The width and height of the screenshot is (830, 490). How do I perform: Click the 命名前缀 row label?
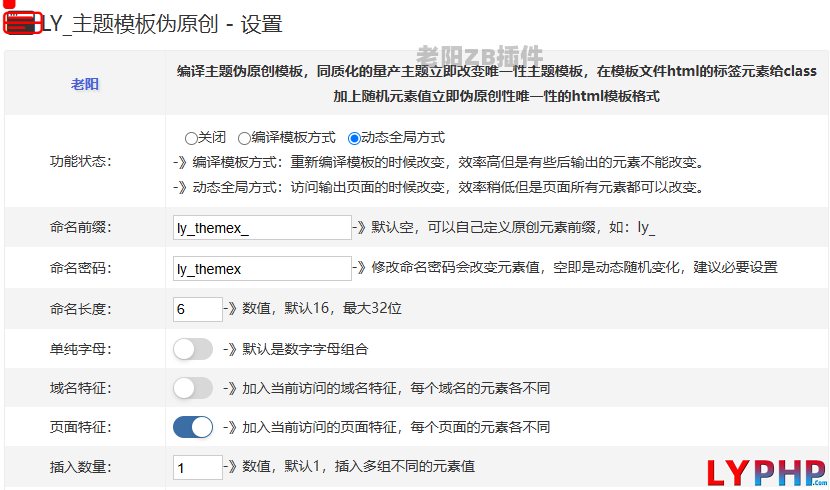pos(80,228)
